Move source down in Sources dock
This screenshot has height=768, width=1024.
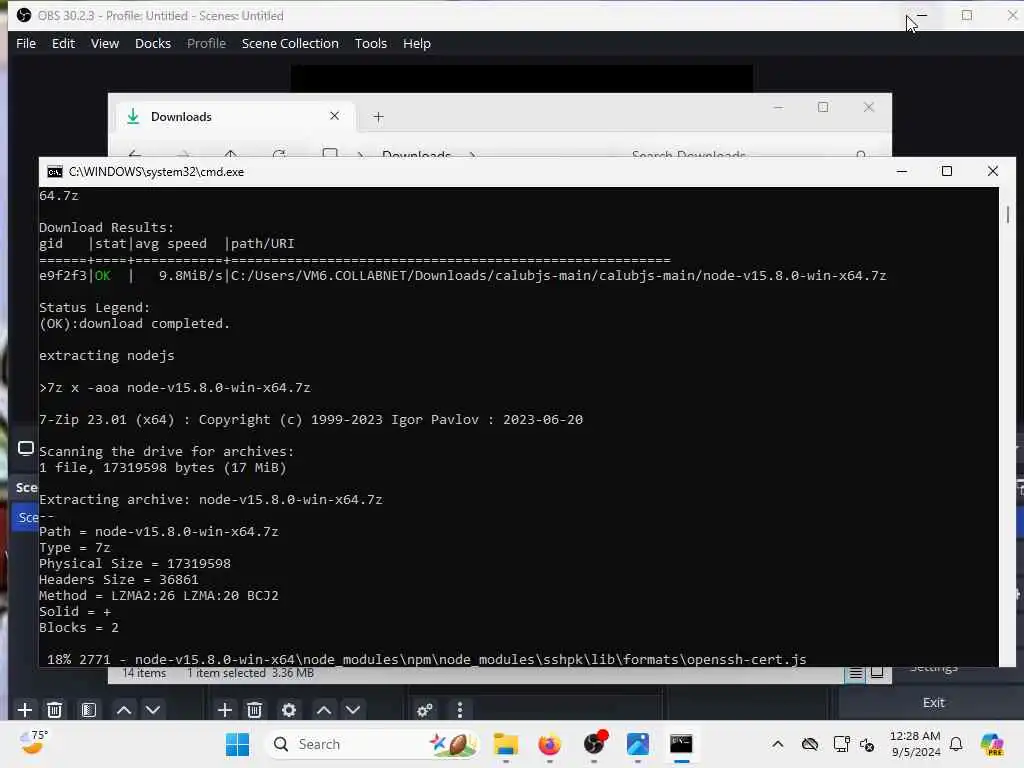tap(353, 710)
